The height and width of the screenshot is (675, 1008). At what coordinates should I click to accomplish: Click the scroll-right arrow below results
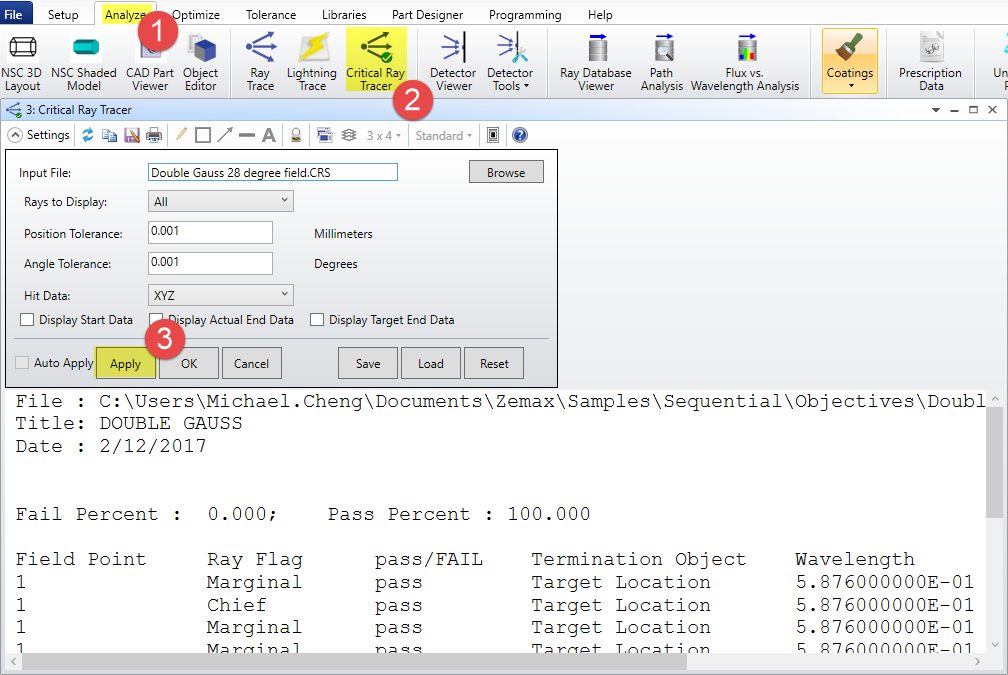(x=978, y=662)
